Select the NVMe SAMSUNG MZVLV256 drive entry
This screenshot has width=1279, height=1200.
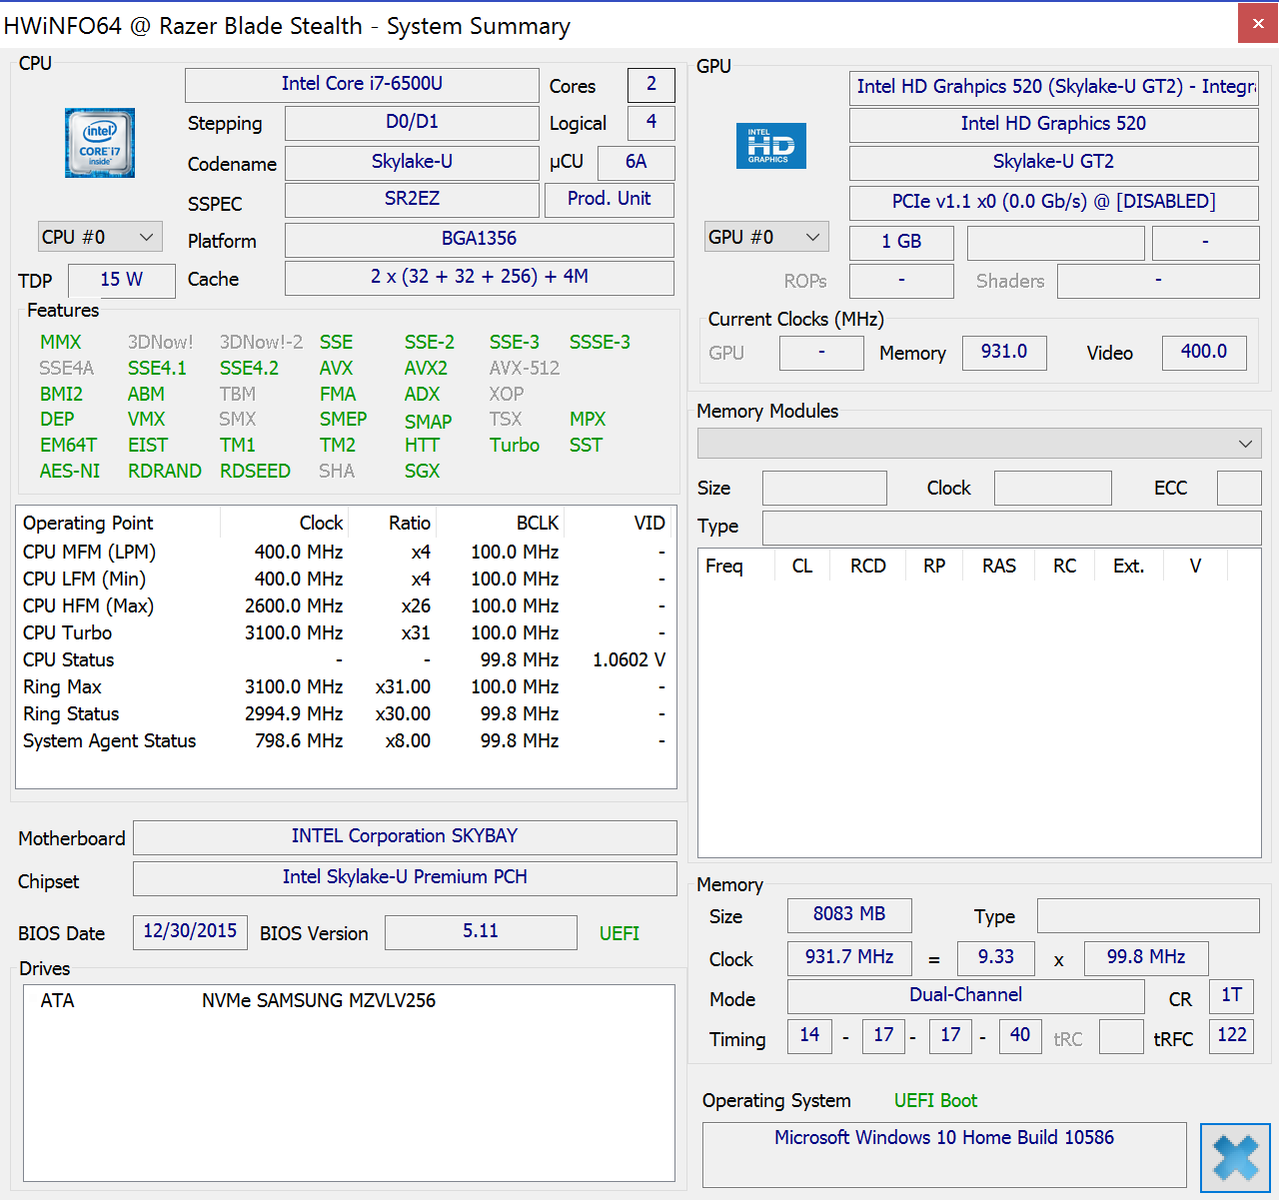point(318,1000)
